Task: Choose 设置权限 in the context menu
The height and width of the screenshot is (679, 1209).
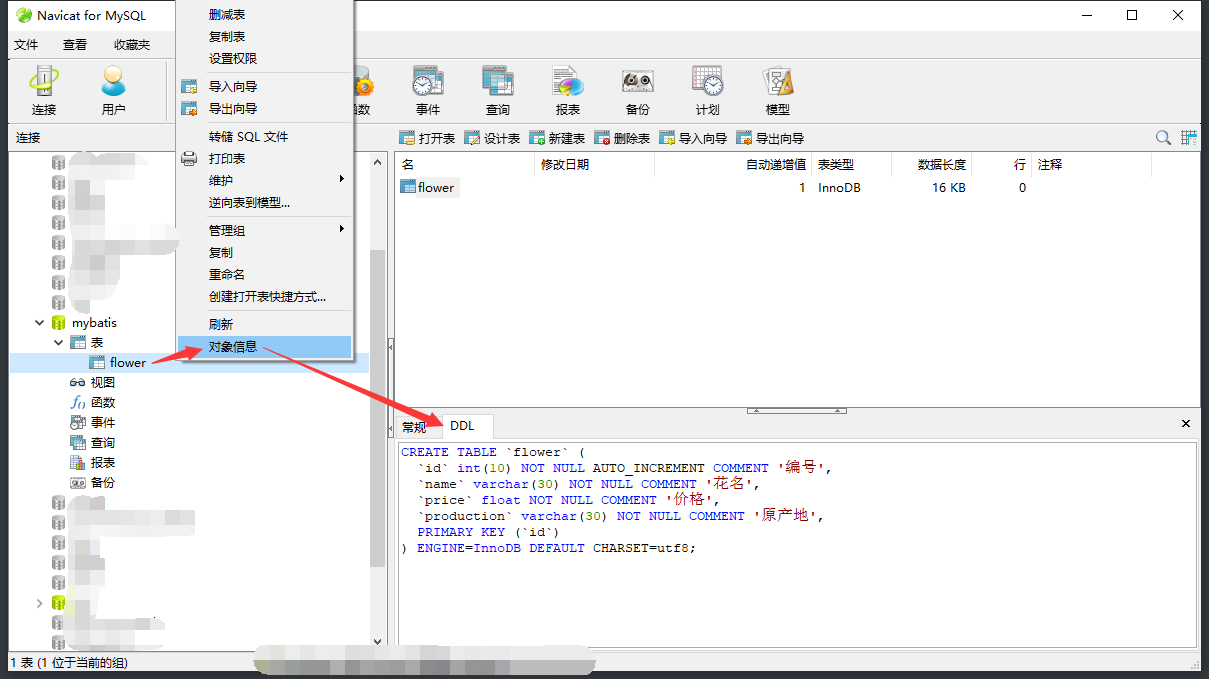Action: (233, 58)
